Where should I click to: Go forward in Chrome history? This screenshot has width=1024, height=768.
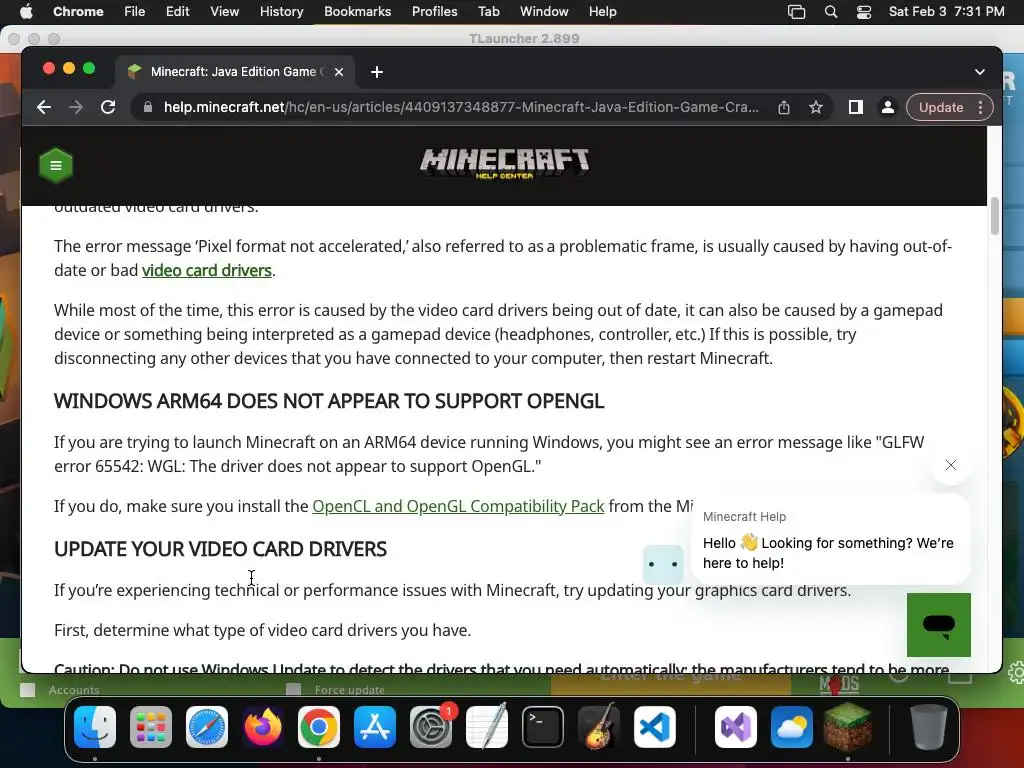(x=76, y=107)
